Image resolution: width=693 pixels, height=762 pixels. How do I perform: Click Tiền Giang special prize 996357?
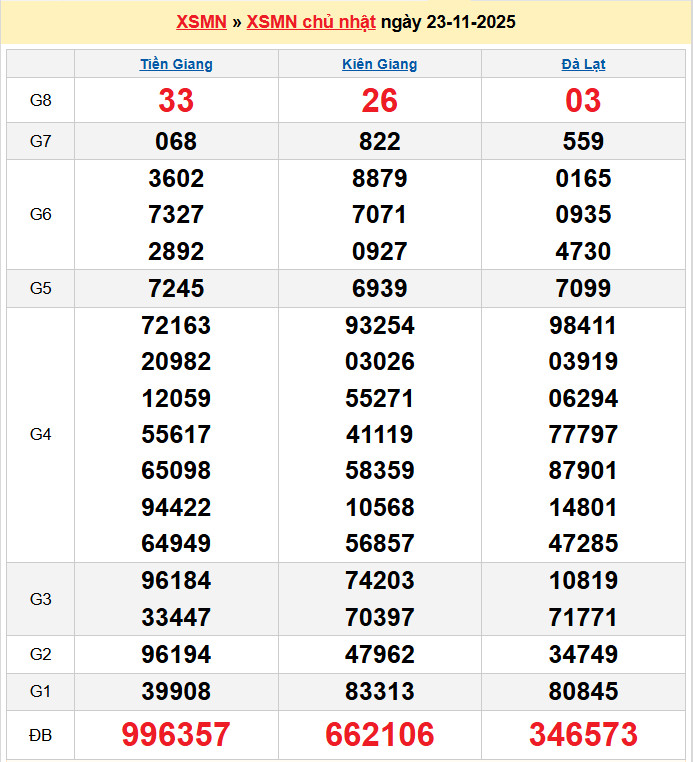point(176,735)
